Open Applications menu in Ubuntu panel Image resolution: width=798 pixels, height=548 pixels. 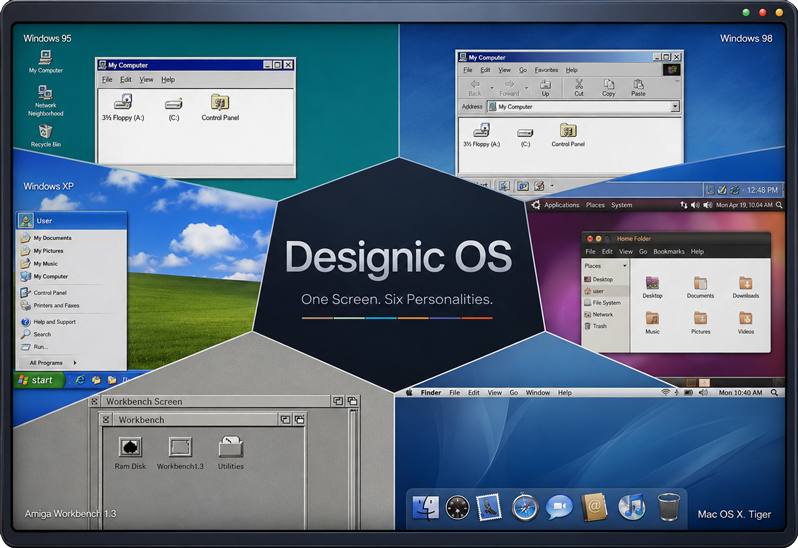click(561, 205)
